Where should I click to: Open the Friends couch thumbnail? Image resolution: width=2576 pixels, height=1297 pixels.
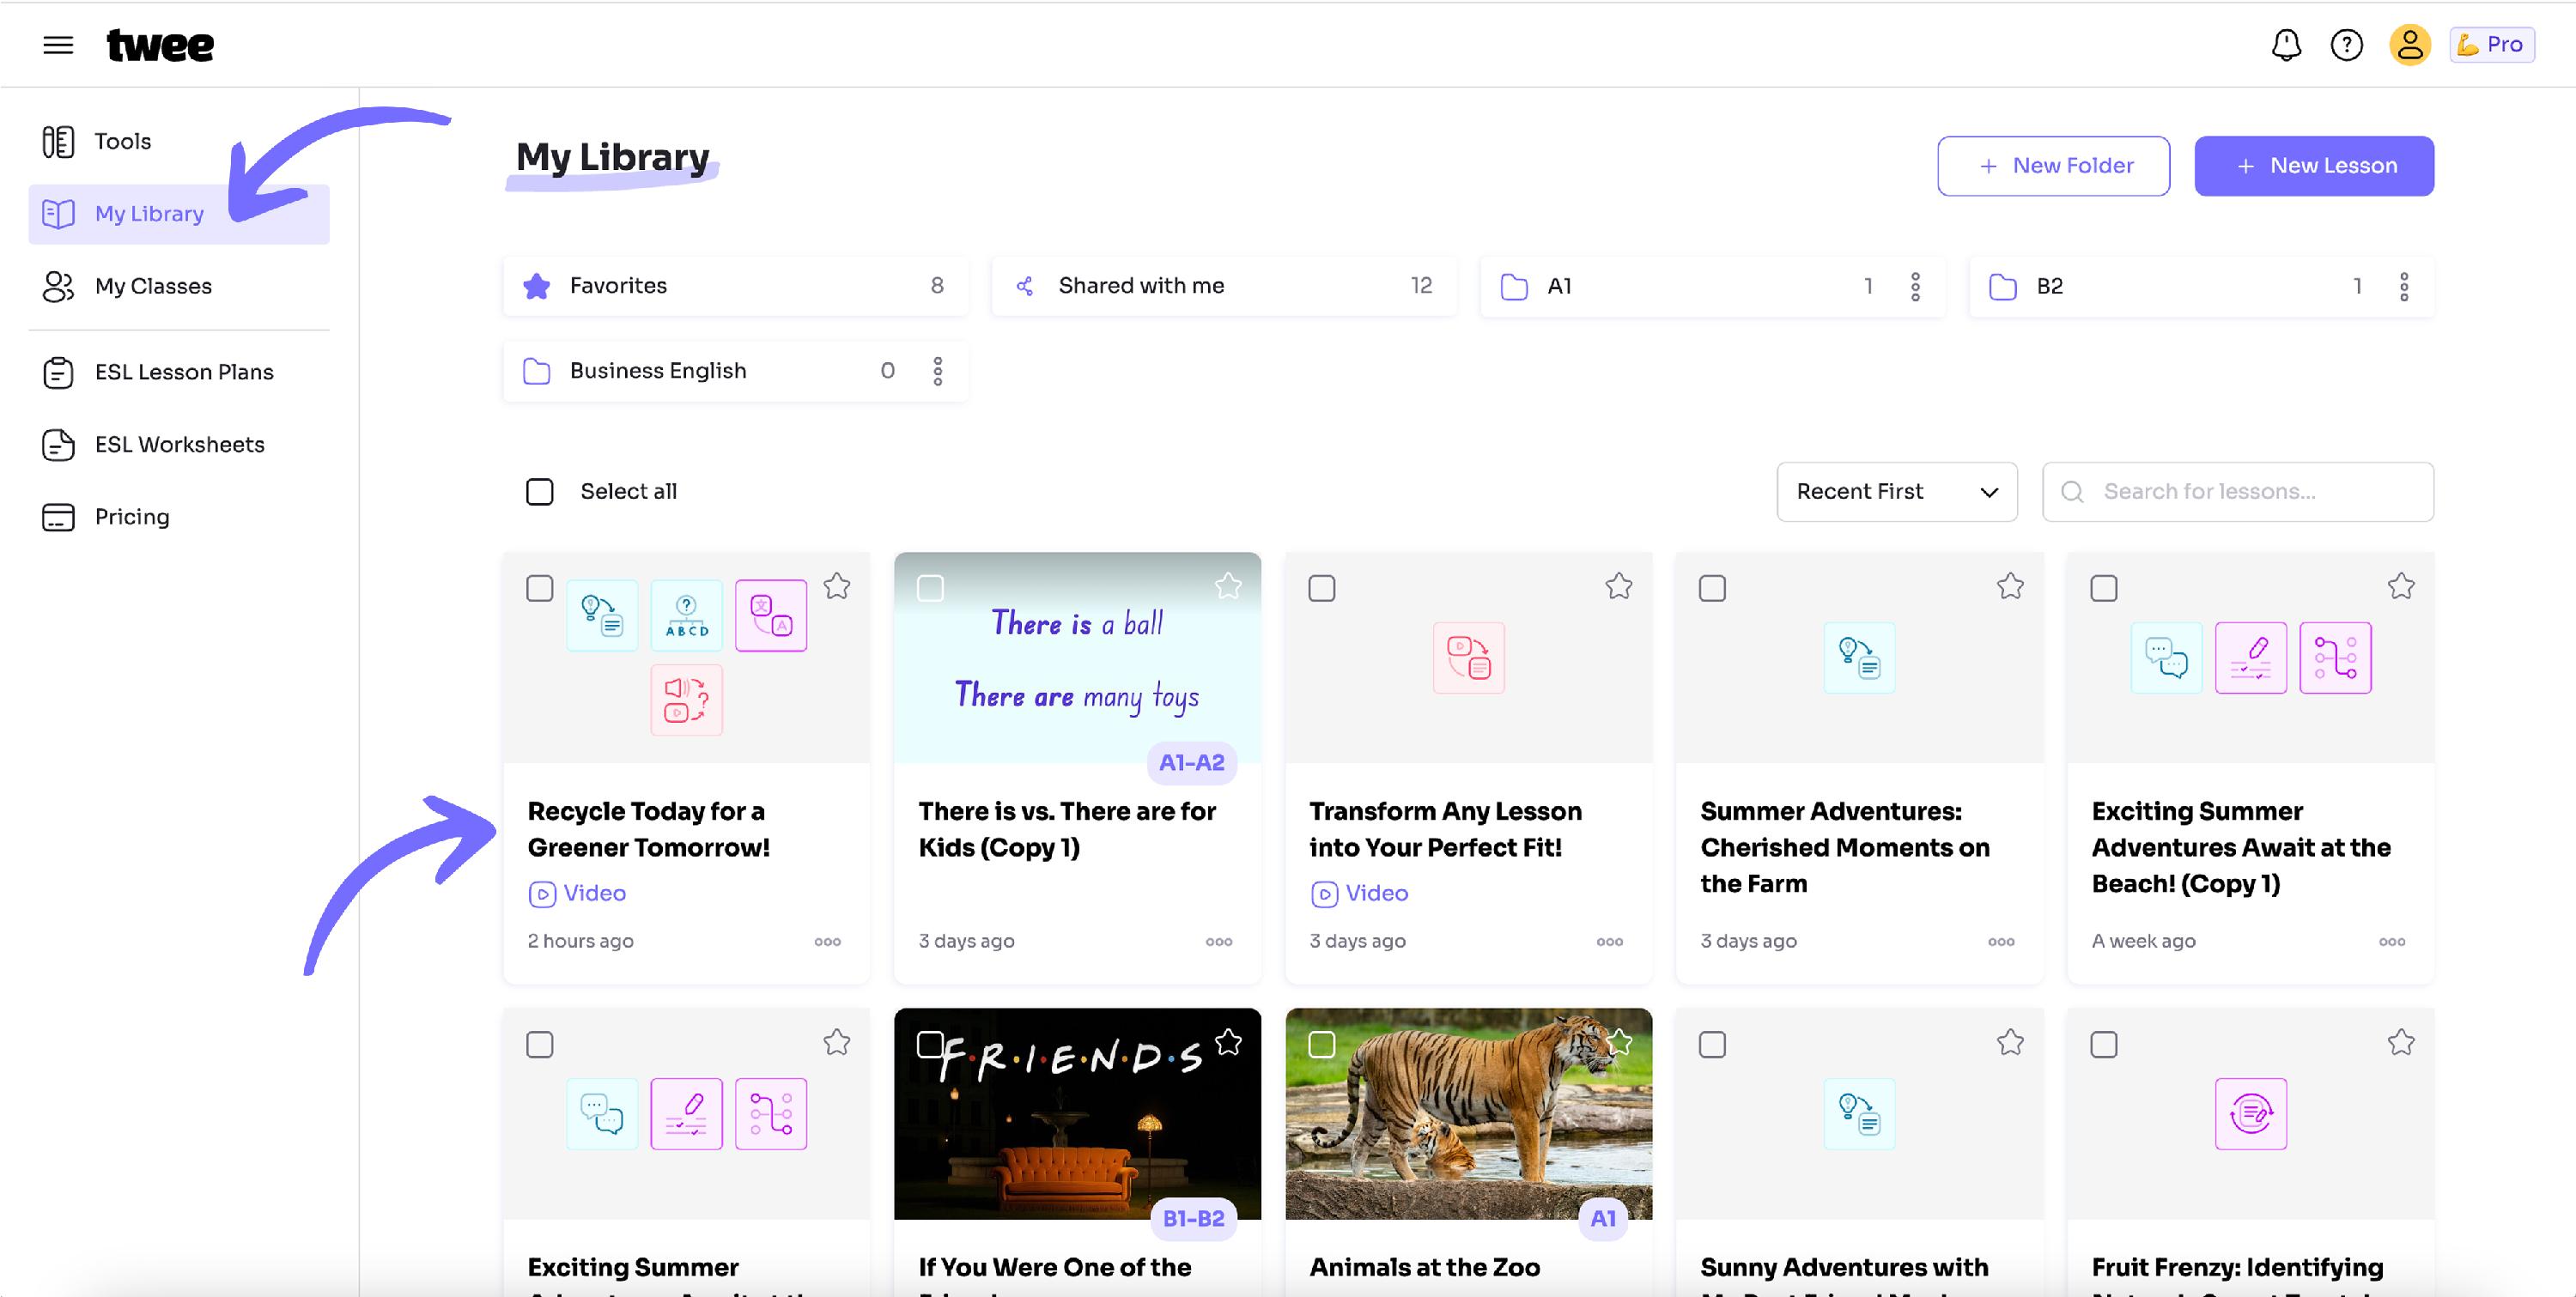pos(1077,1114)
